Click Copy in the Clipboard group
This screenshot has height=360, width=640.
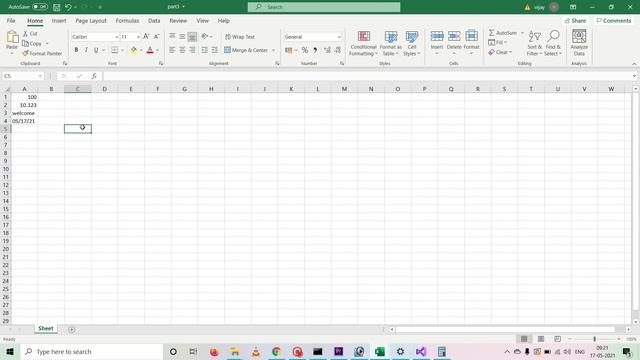pos(32,43)
